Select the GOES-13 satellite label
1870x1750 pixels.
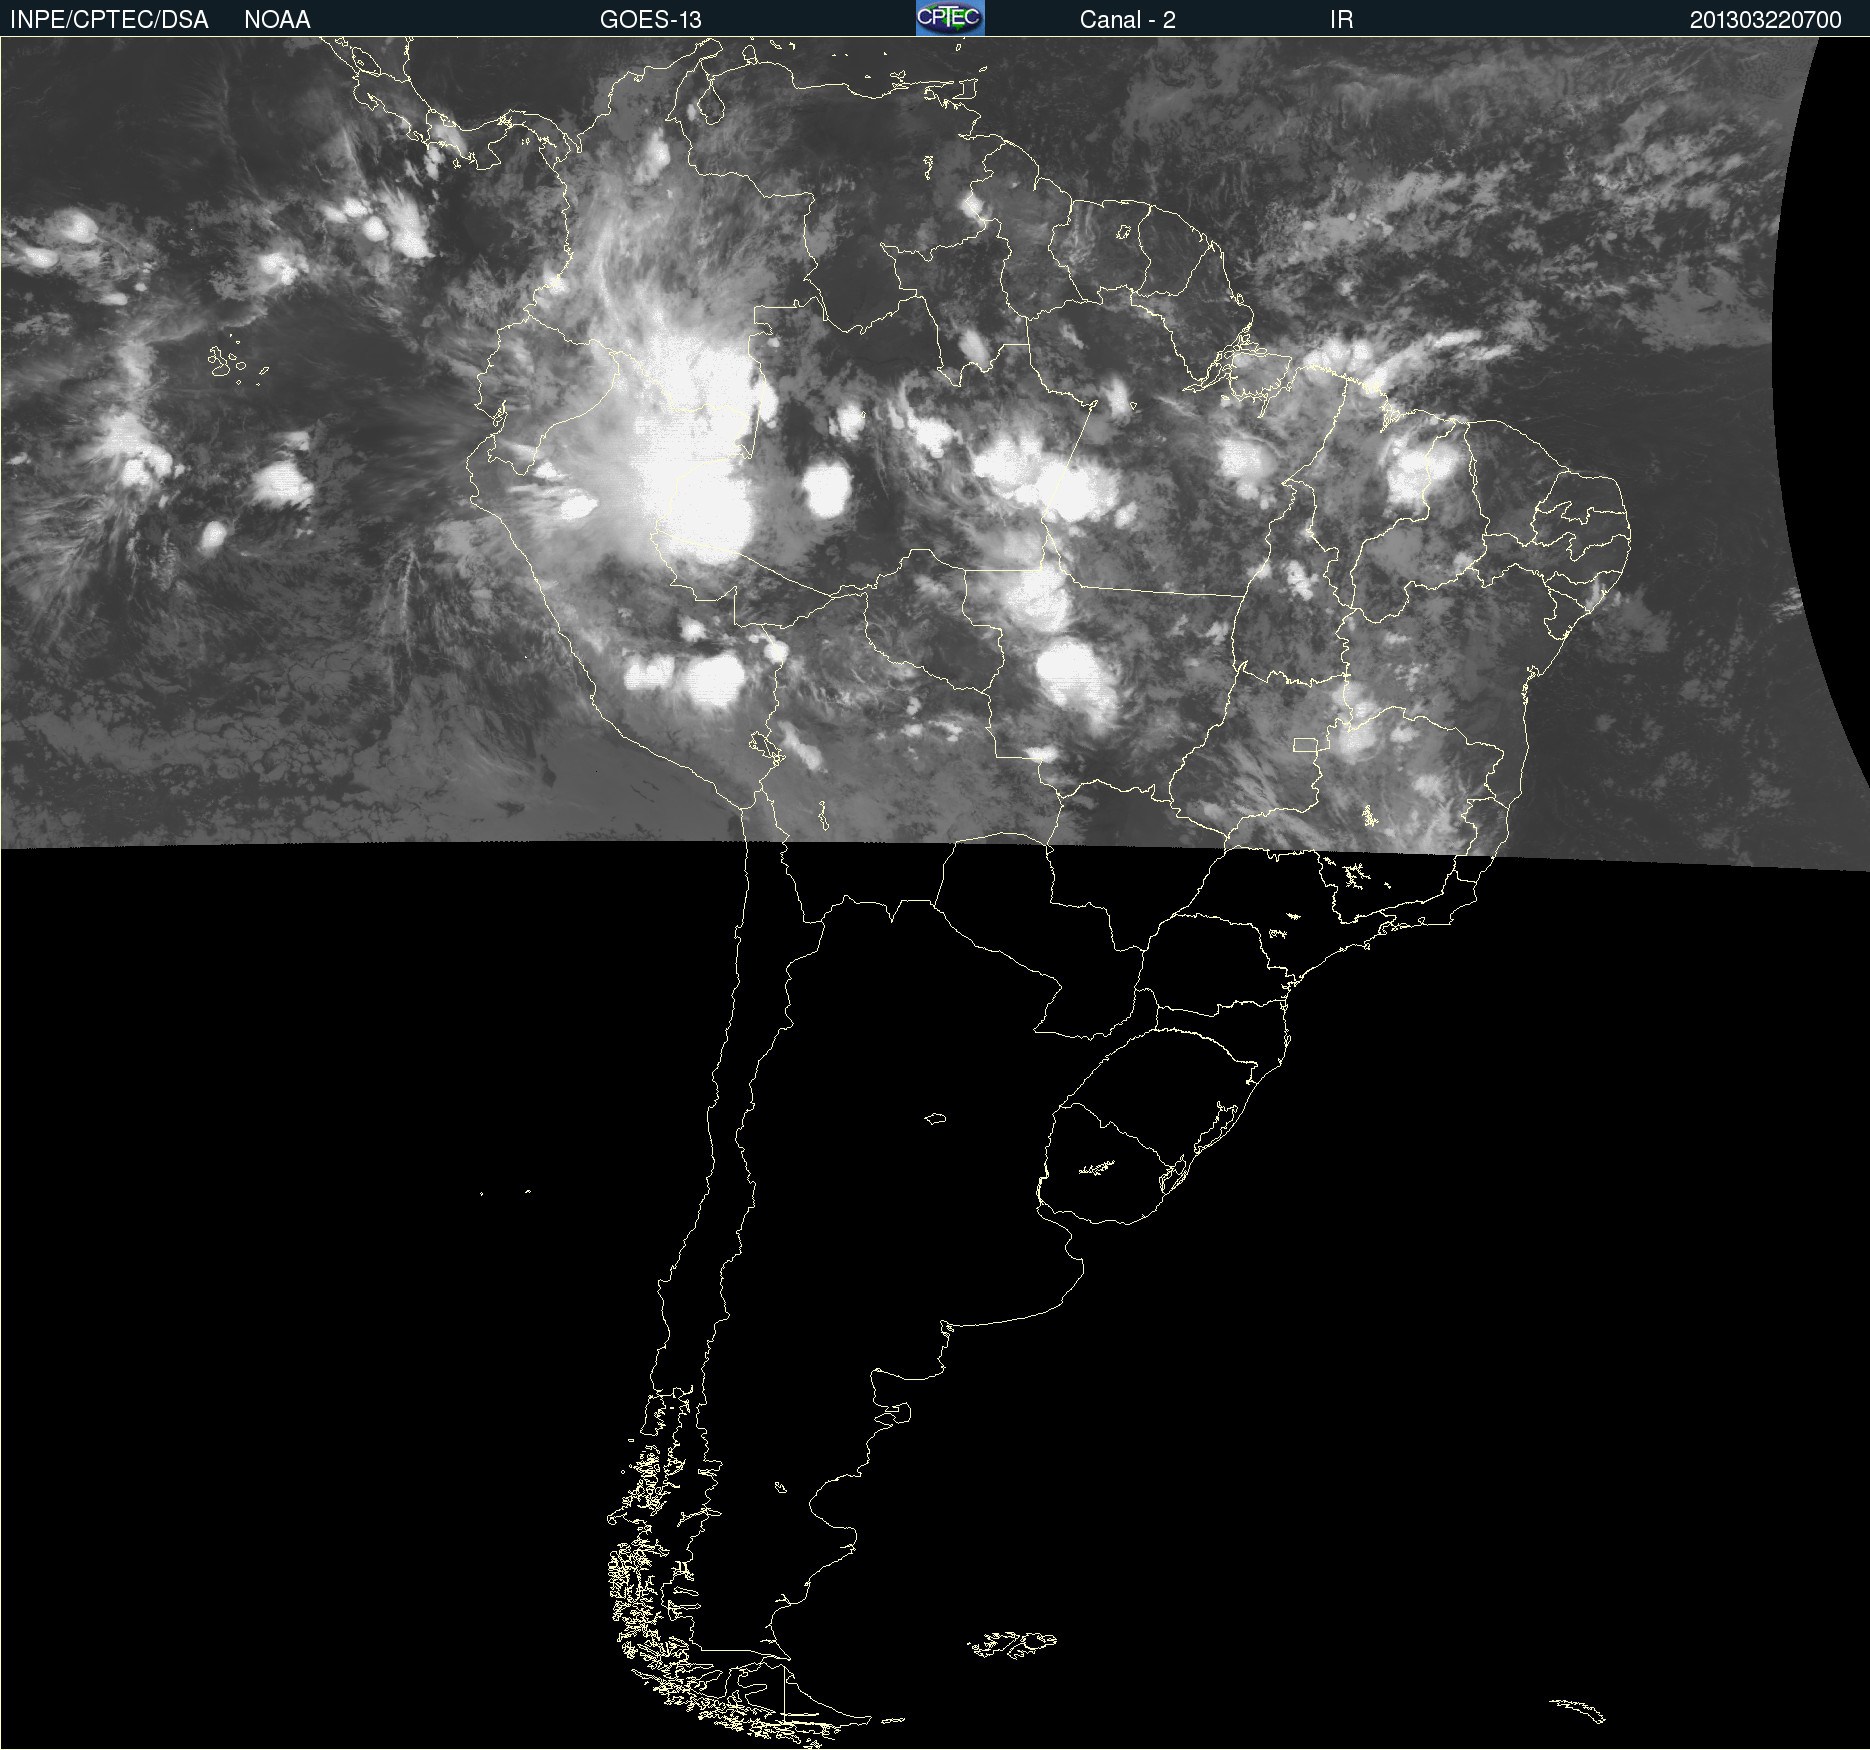(650, 20)
